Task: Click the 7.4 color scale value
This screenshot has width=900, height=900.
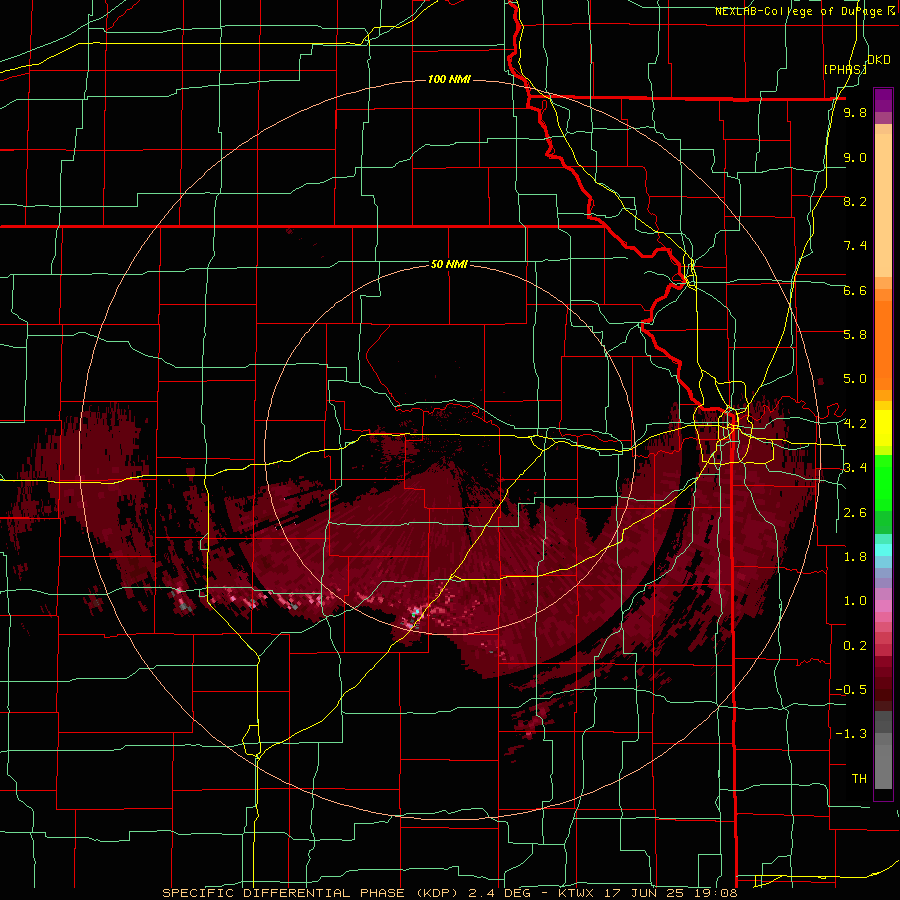Action: 855,246
